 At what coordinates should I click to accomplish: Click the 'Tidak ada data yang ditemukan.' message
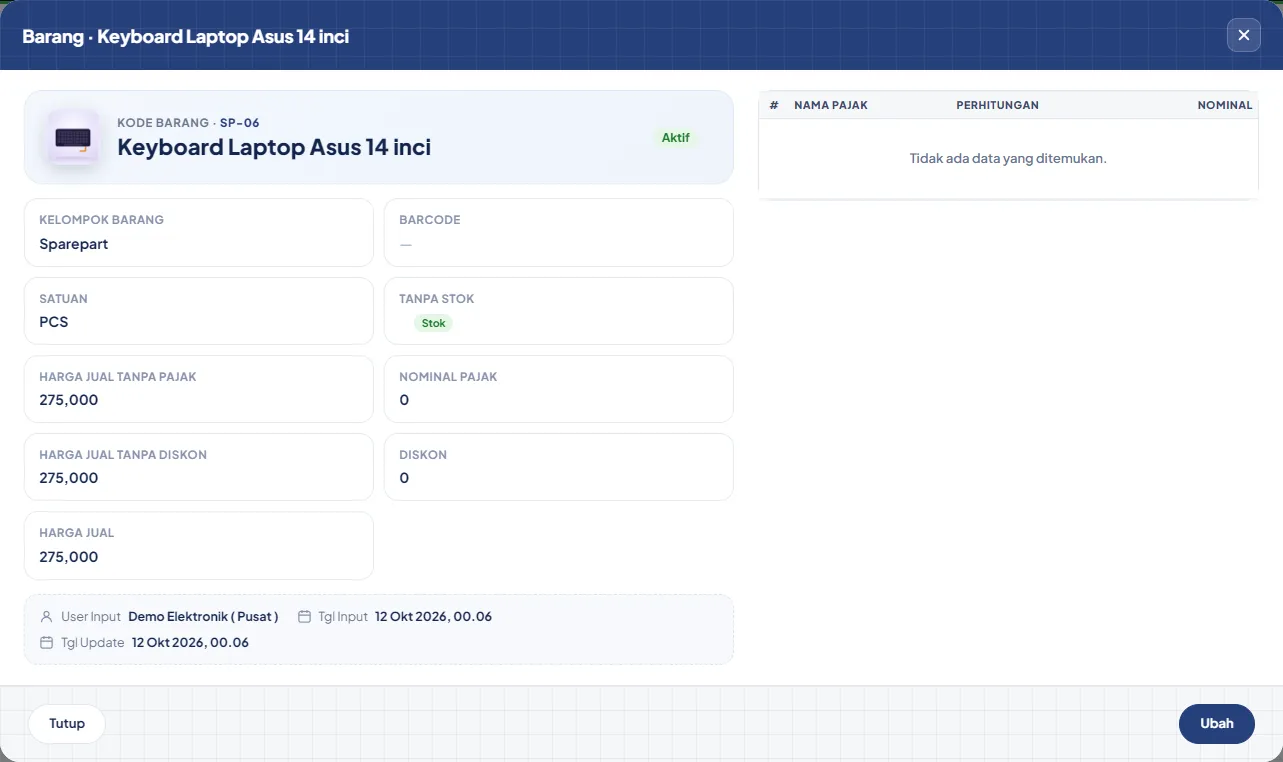coord(1008,158)
